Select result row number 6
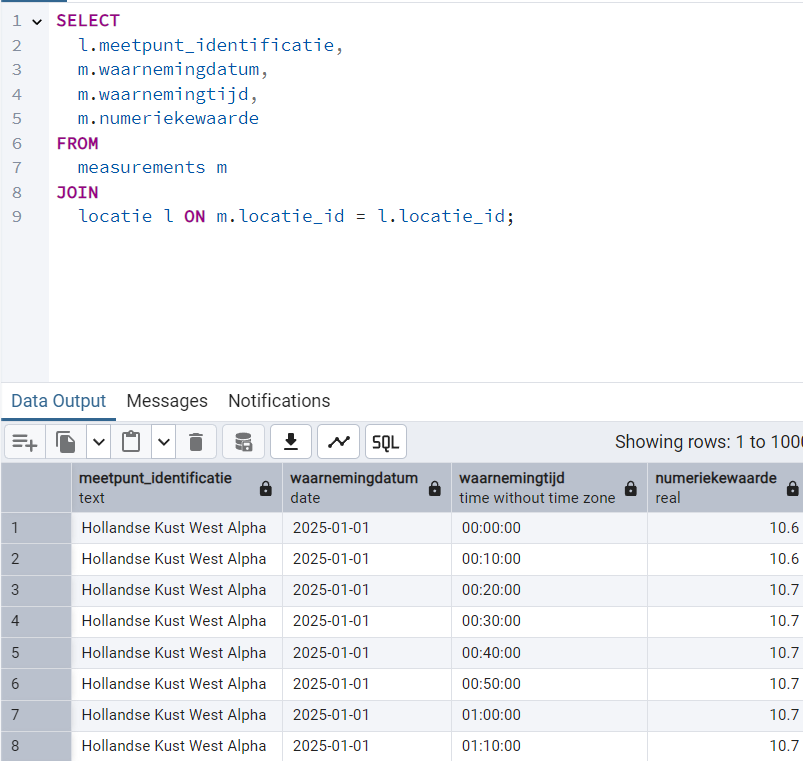 (x=36, y=684)
